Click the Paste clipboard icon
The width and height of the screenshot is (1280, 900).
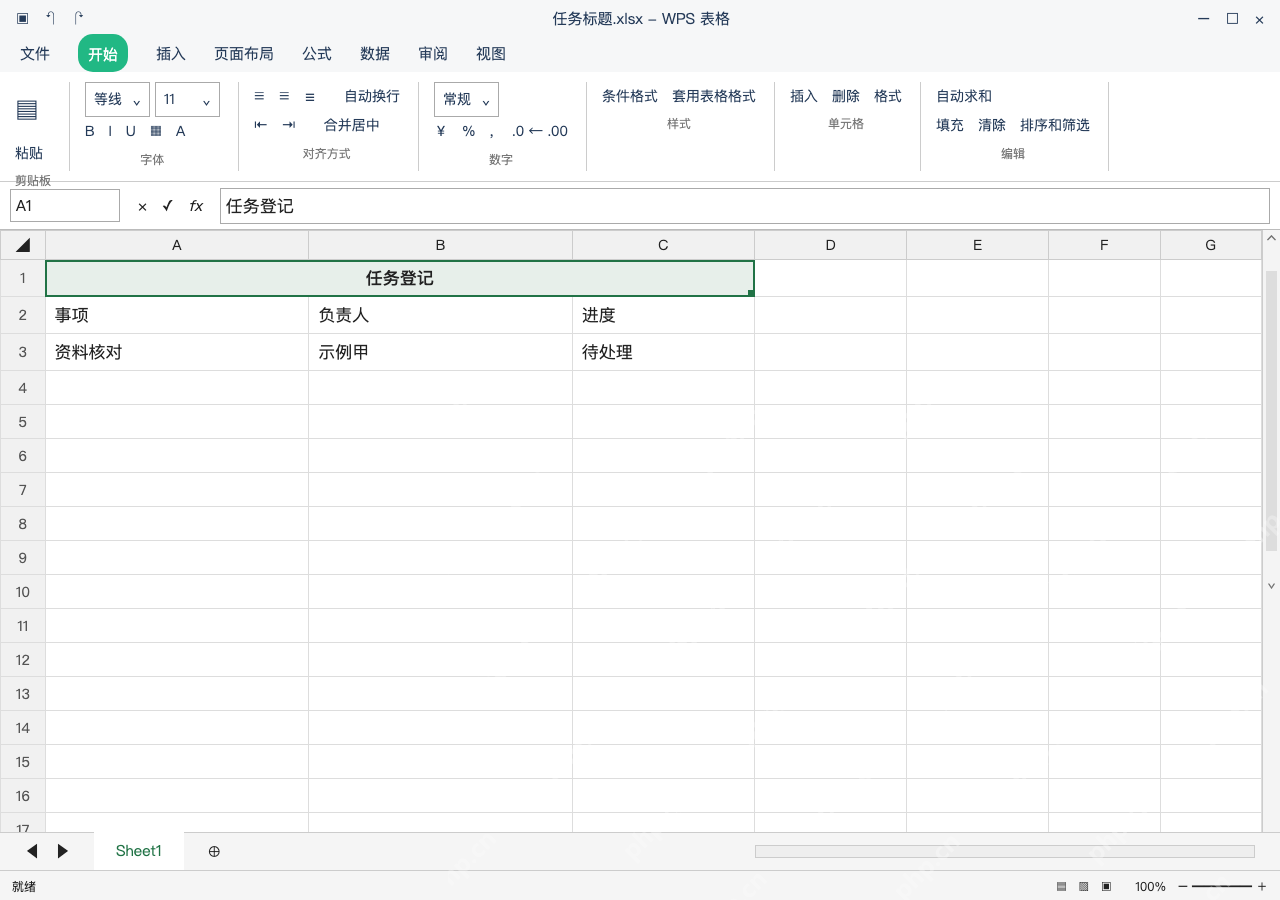(27, 110)
